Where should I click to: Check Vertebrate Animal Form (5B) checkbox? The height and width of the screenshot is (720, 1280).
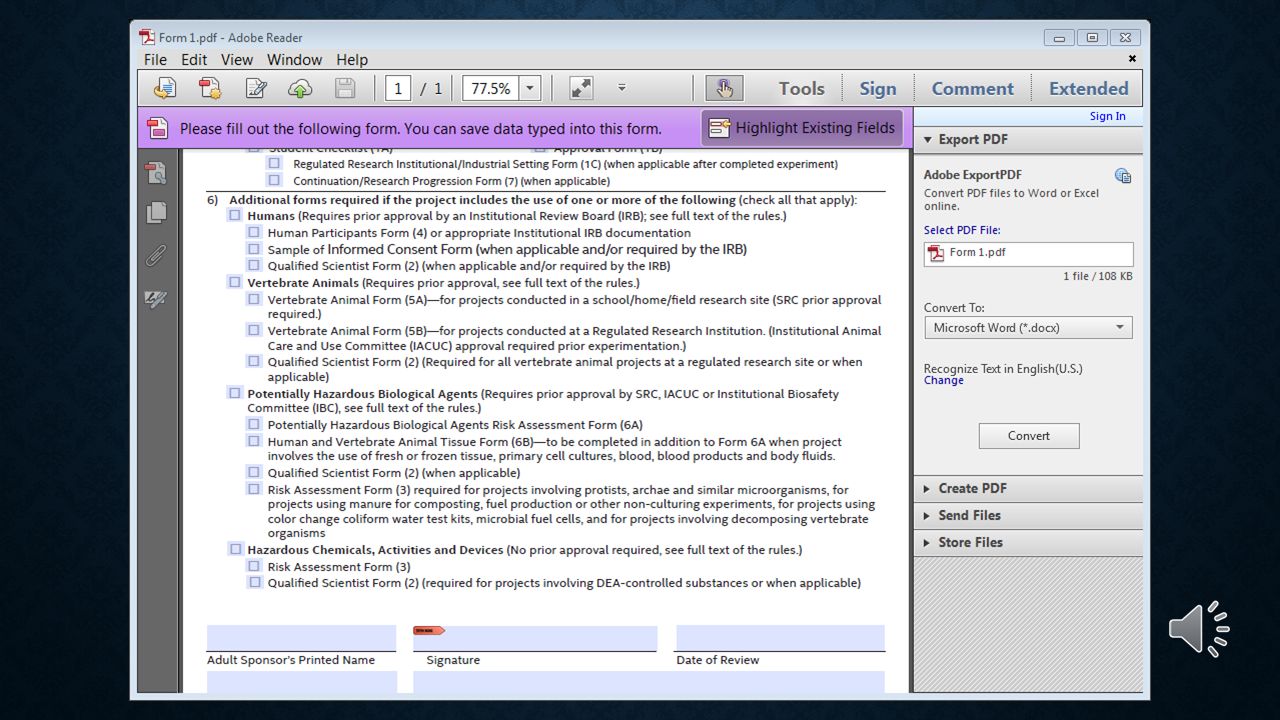[255, 330]
